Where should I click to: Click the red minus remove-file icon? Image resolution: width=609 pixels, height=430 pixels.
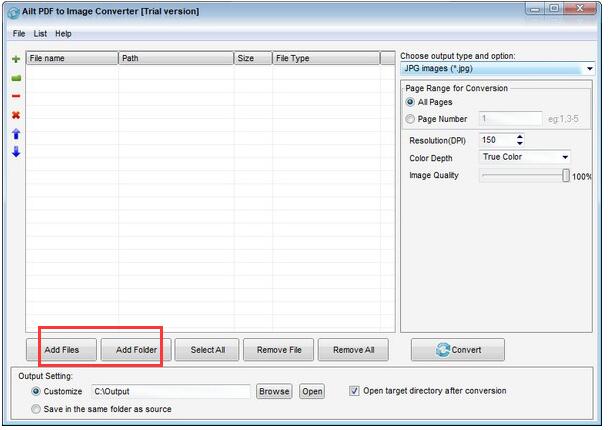tap(16, 96)
